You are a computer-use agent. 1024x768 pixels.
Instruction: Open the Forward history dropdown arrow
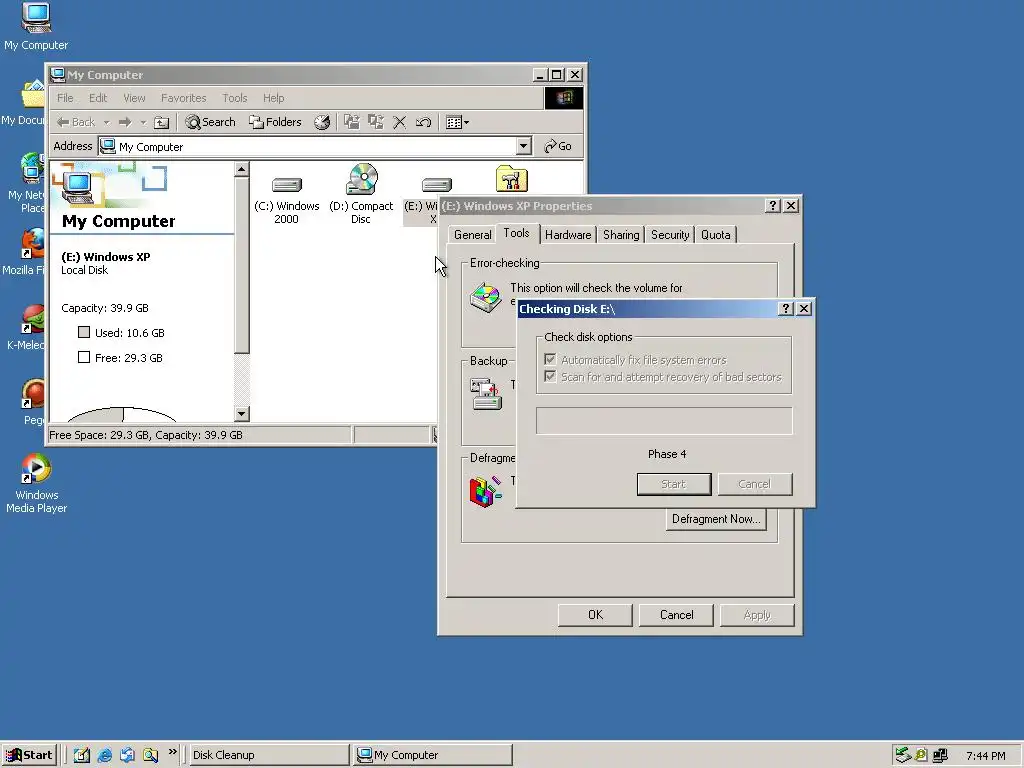click(143, 122)
